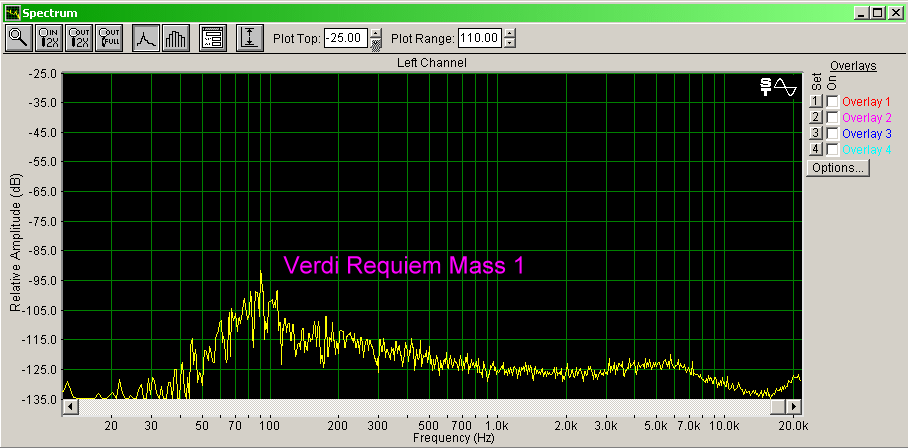Click the -25.0 amplitude axis value
This screenshot has height=448, width=908.
click(43, 74)
